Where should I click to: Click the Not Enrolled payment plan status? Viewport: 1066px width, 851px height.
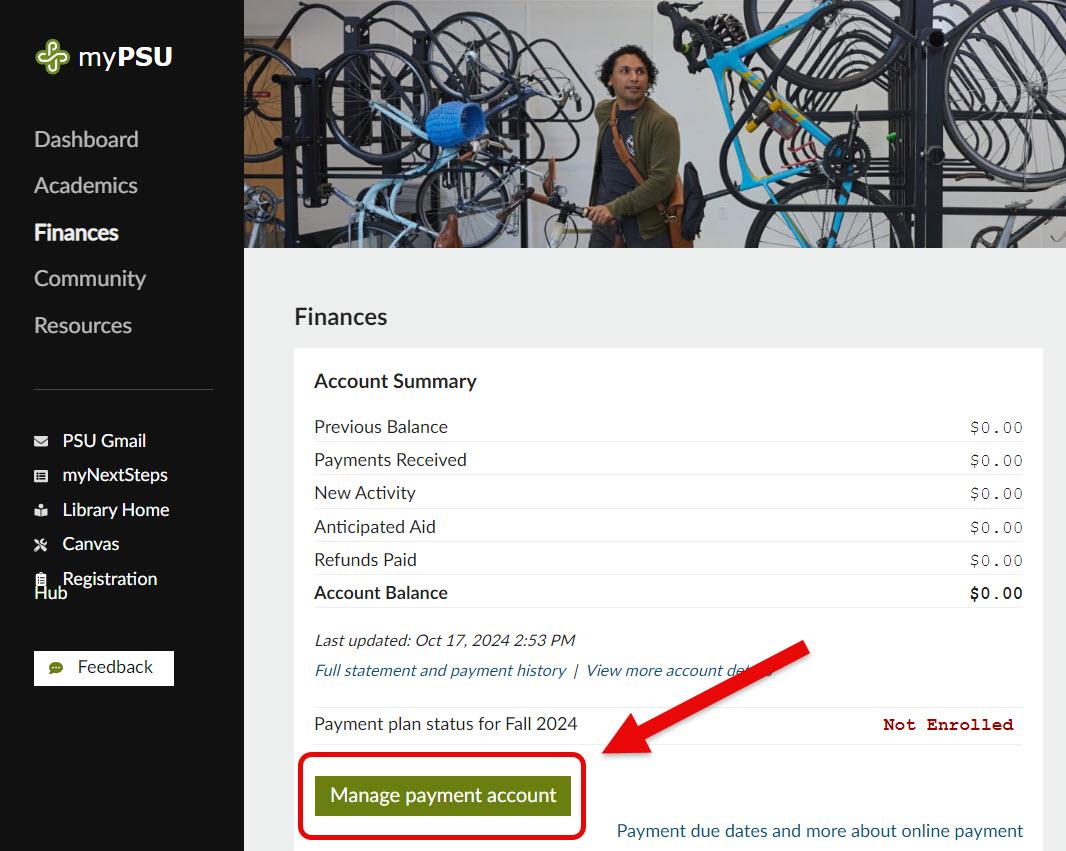[948, 724]
